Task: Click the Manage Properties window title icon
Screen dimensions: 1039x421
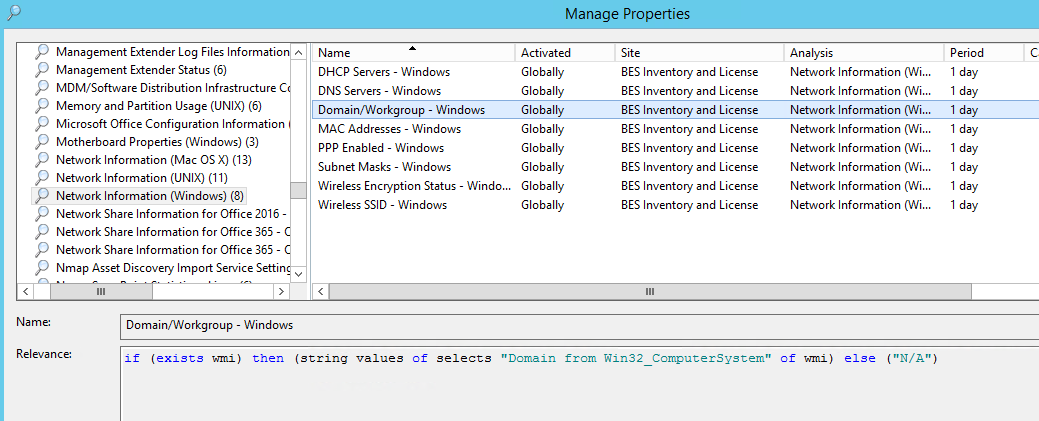Action: tap(11, 12)
